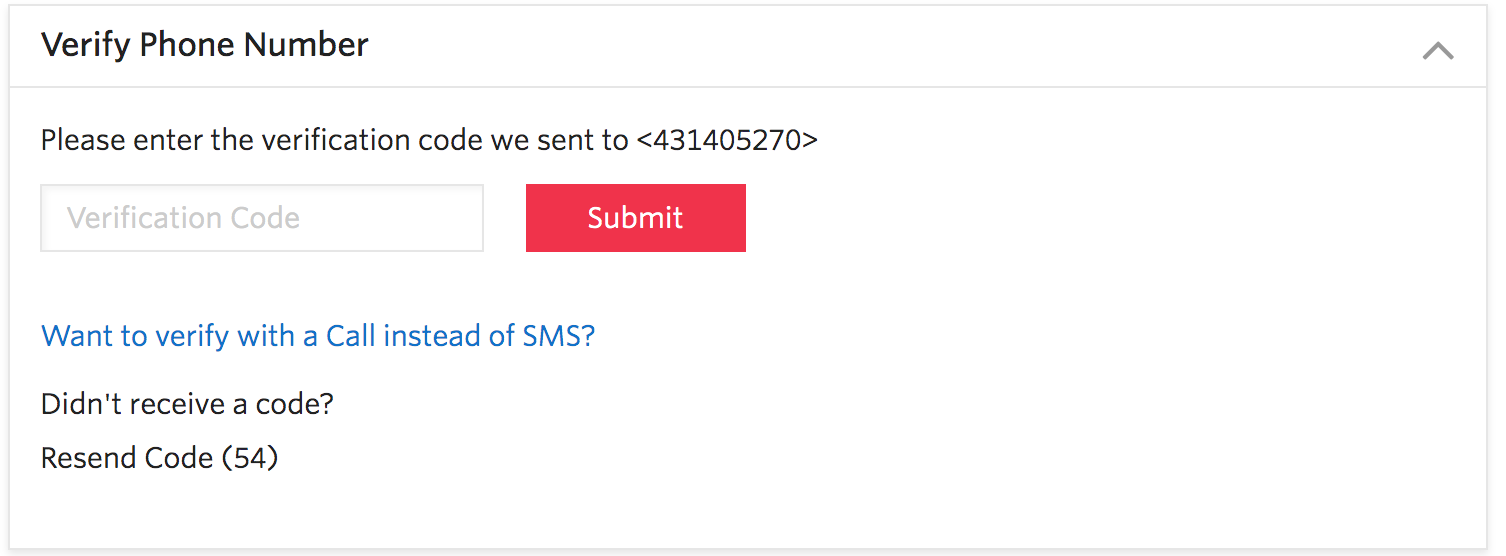The image size is (1506, 556).
Task: Click the Resend Code (54) text
Action: click(x=159, y=458)
